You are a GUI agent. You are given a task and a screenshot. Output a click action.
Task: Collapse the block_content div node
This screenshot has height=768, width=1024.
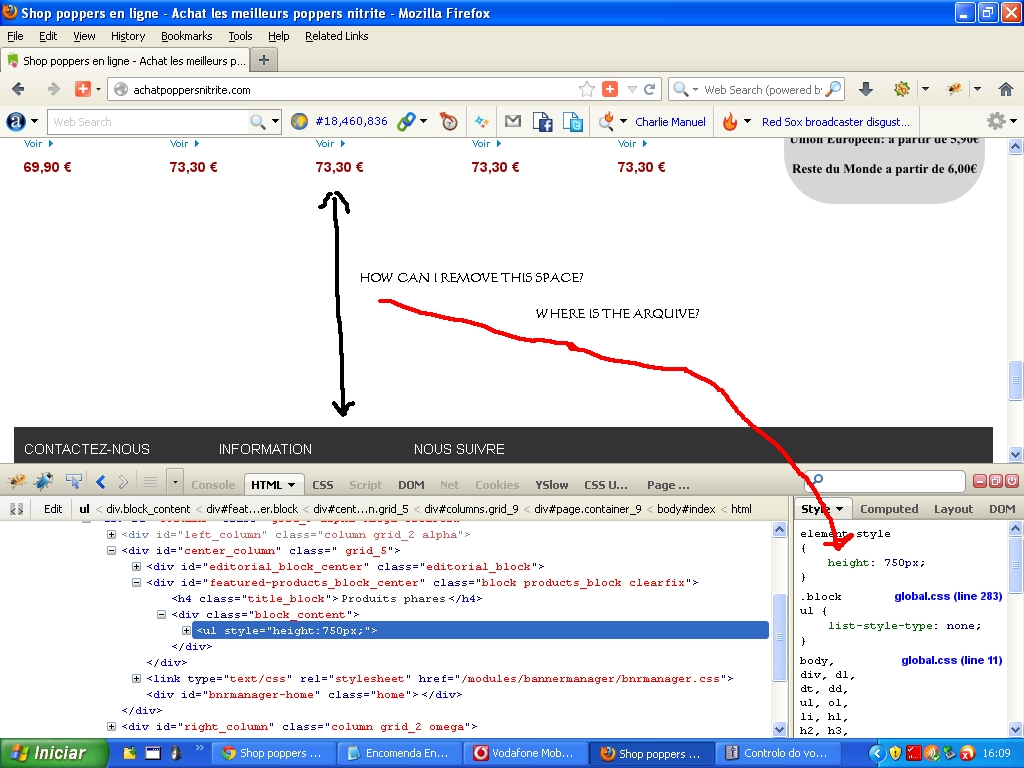pos(161,615)
